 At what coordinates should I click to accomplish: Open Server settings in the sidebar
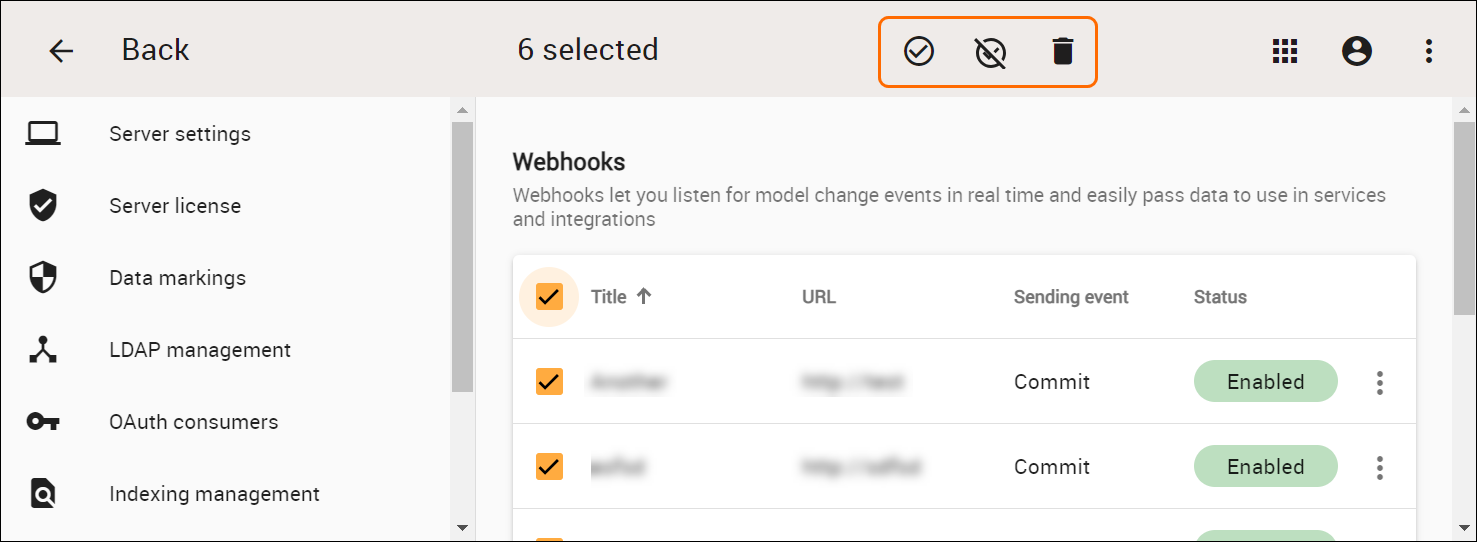coord(180,134)
